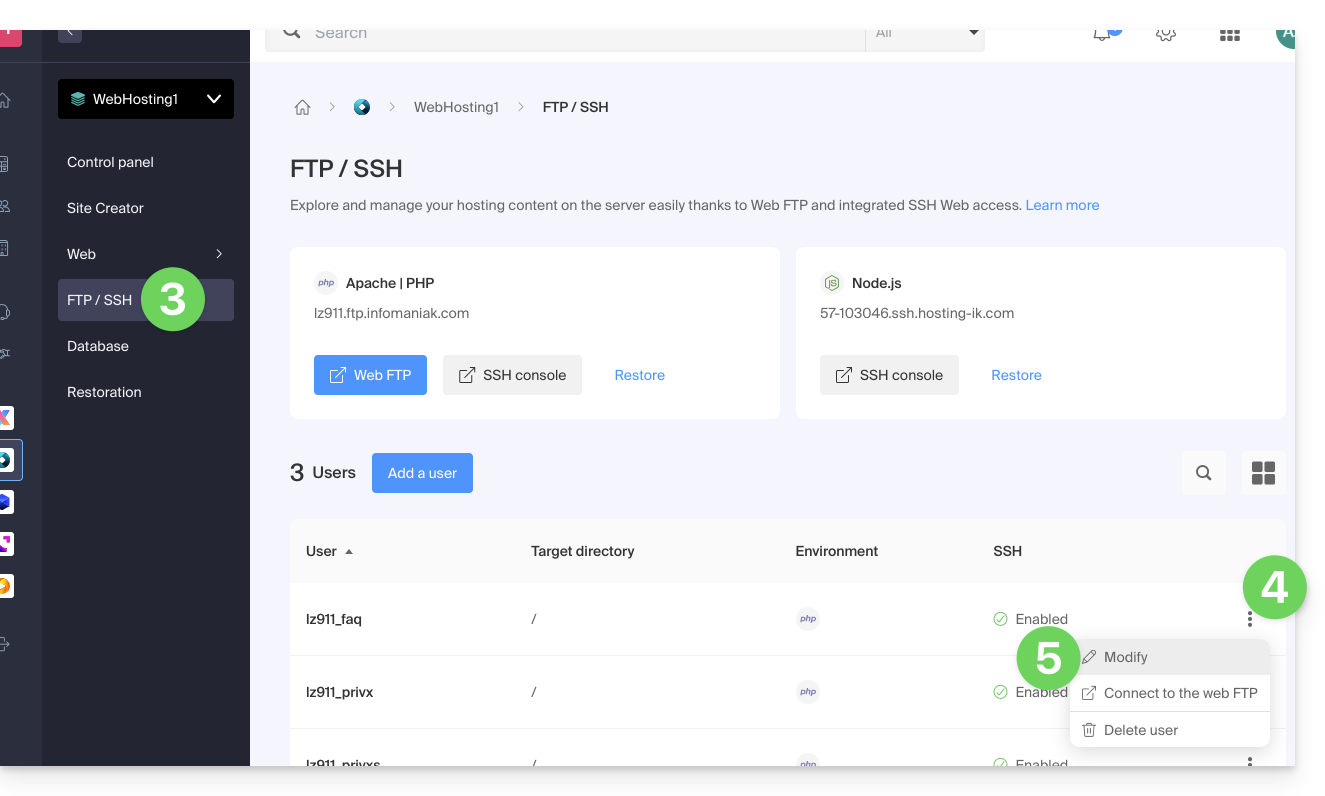Open the orange play product in the left strip
Screen dimensions: 1325x796
tap(6, 586)
